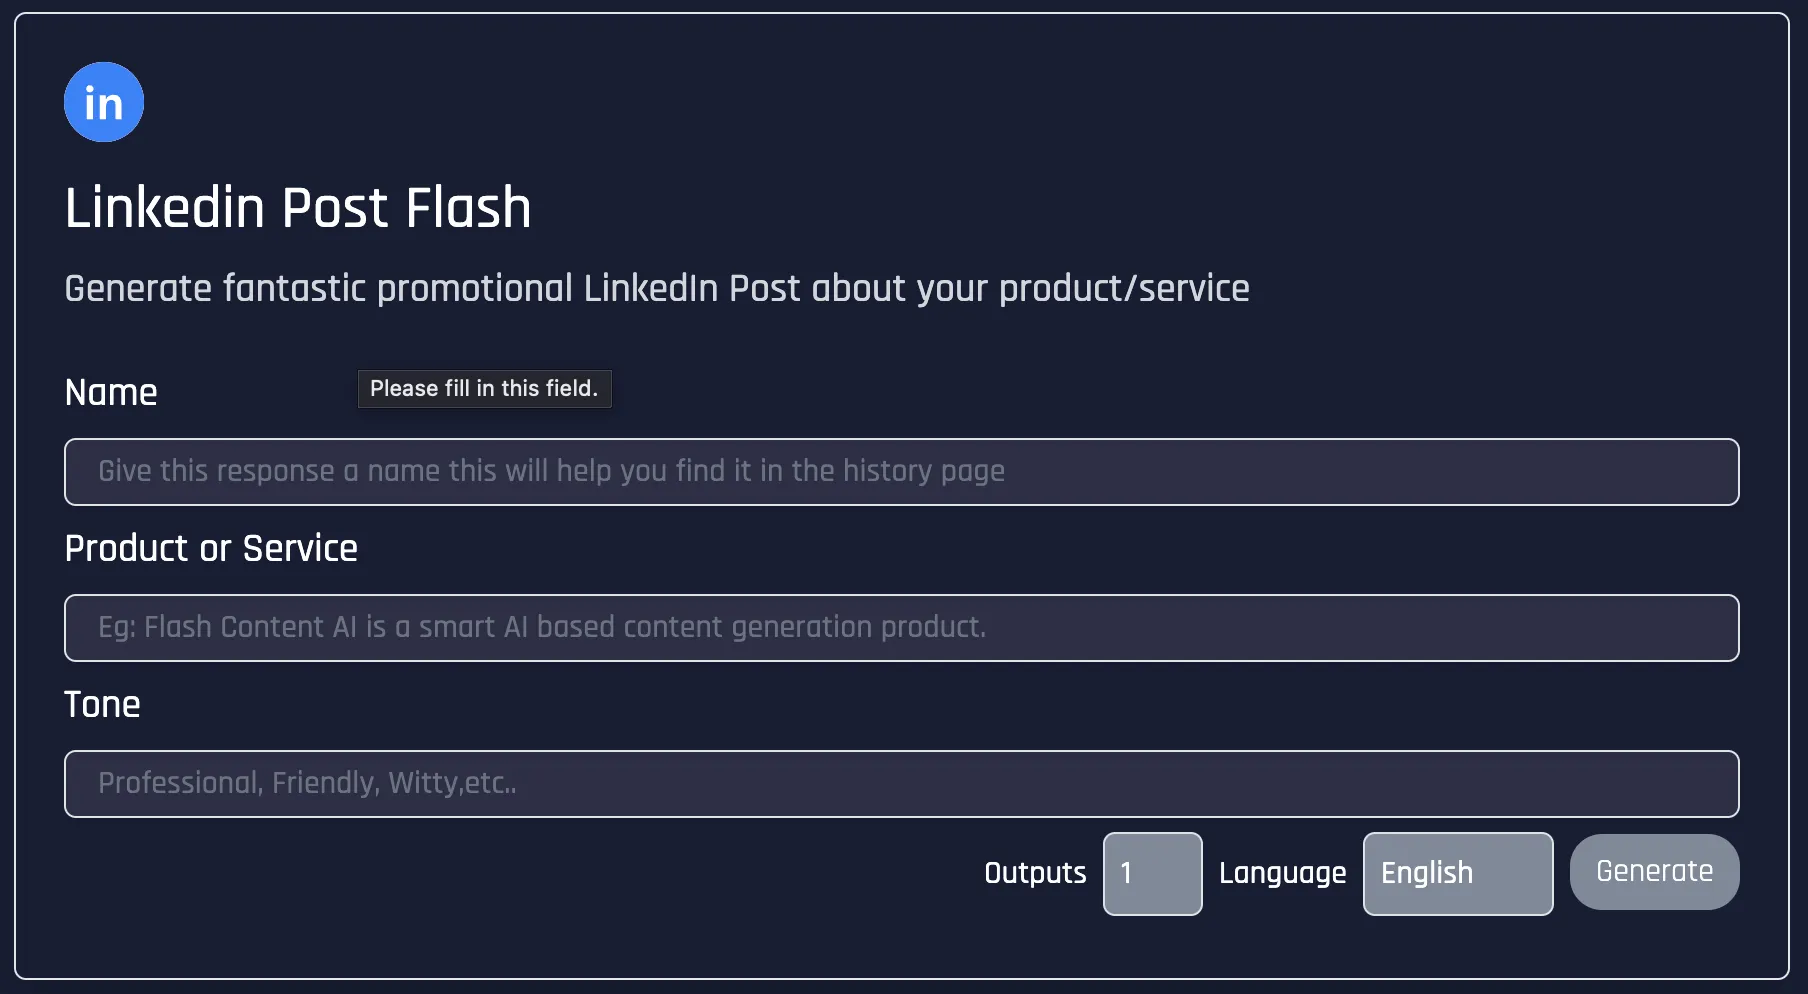Click the LinkedIn logo icon
Screen dimensions: 1808x994
tap(104, 102)
